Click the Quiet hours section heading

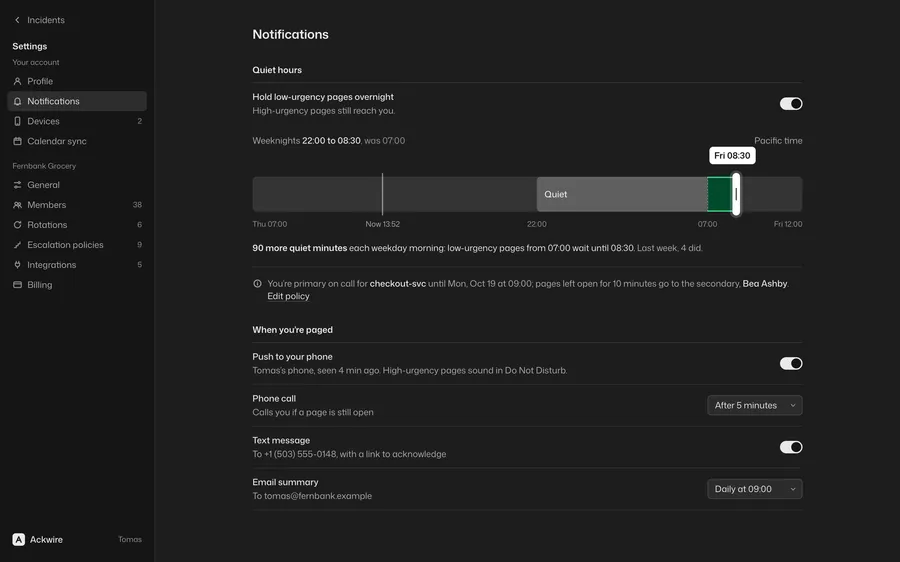[277, 70]
